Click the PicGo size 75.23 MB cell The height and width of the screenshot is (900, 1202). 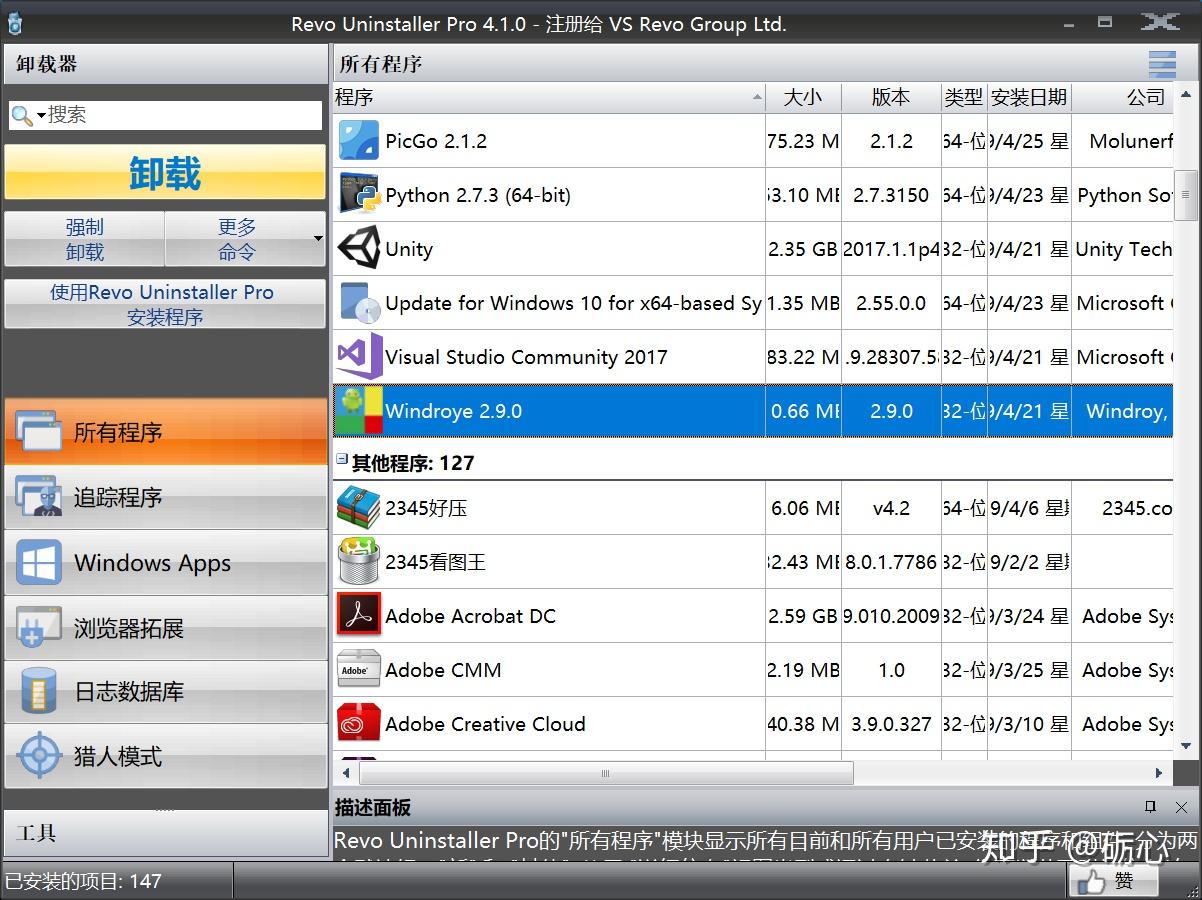point(802,141)
